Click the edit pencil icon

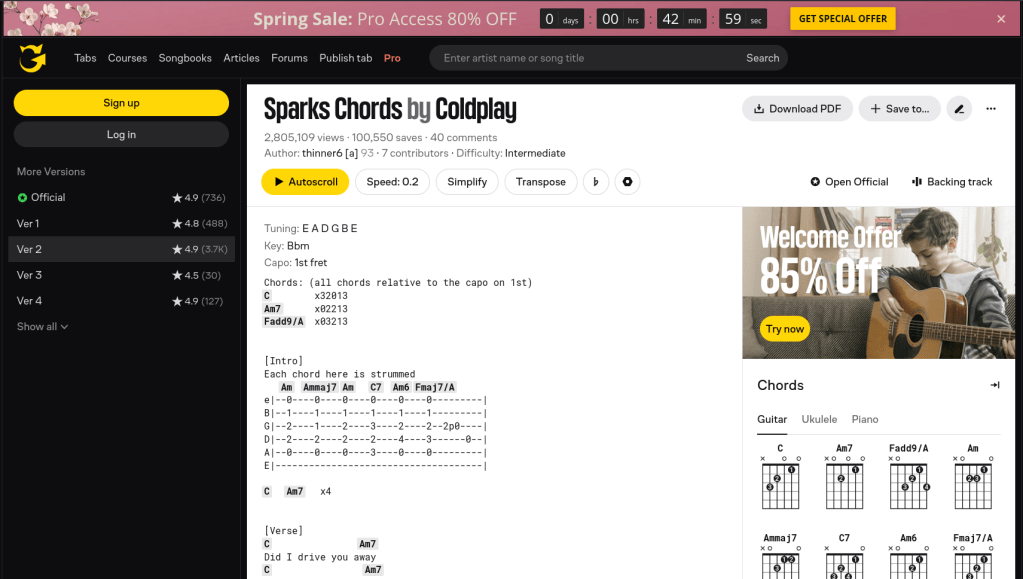(x=959, y=109)
